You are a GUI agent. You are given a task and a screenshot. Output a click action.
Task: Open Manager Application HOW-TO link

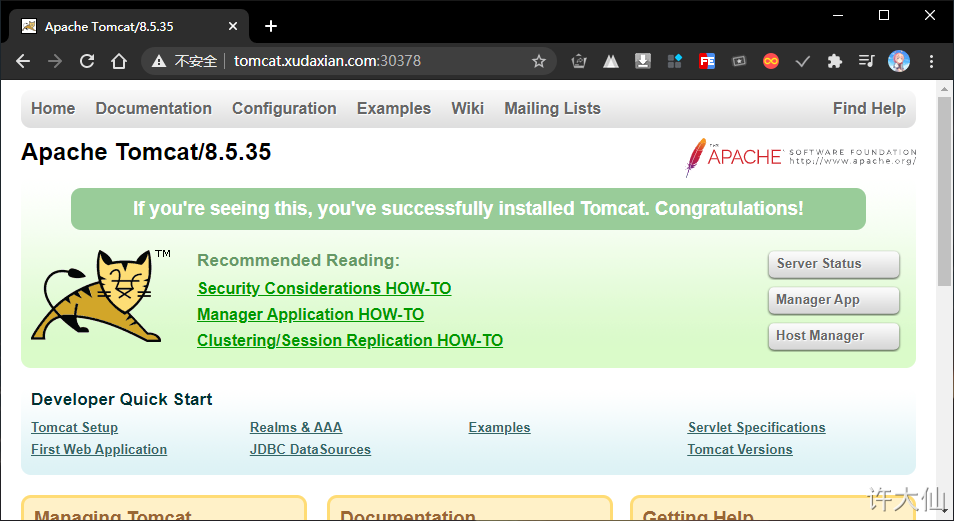point(310,315)
